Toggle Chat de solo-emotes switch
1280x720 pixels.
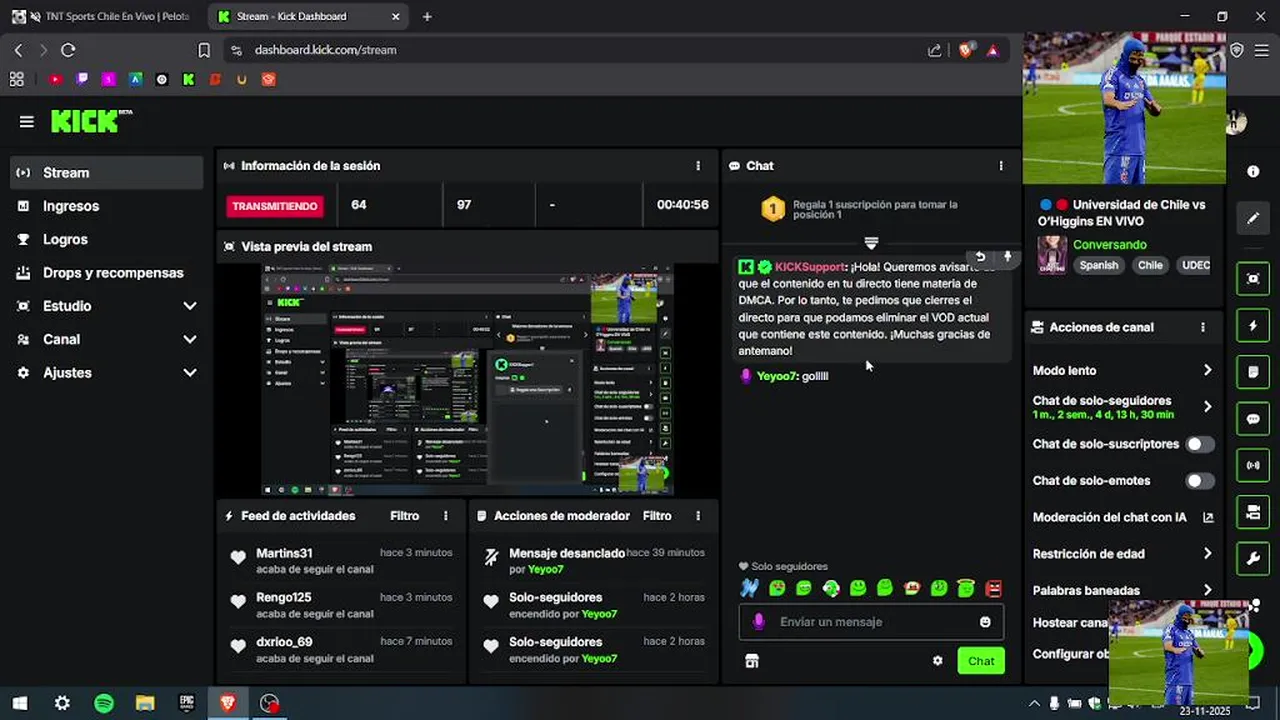point(1200,481)
